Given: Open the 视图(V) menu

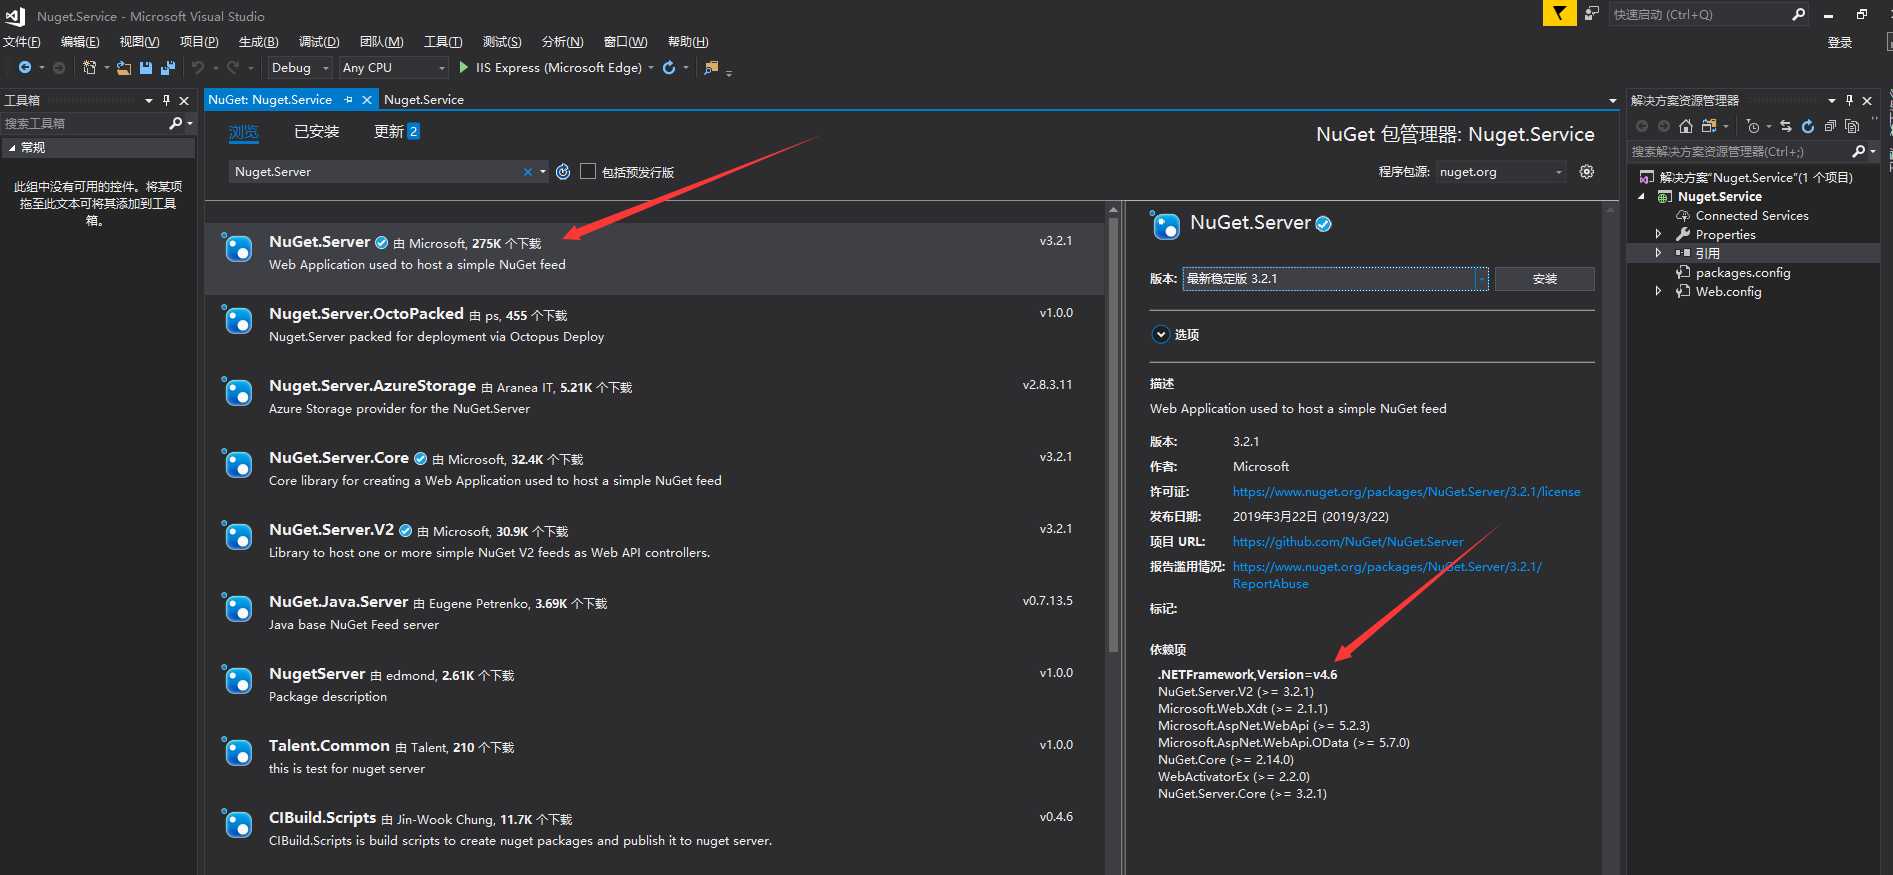Looking at the screenshot, I should pyautogui.click(x=139, y=42).
